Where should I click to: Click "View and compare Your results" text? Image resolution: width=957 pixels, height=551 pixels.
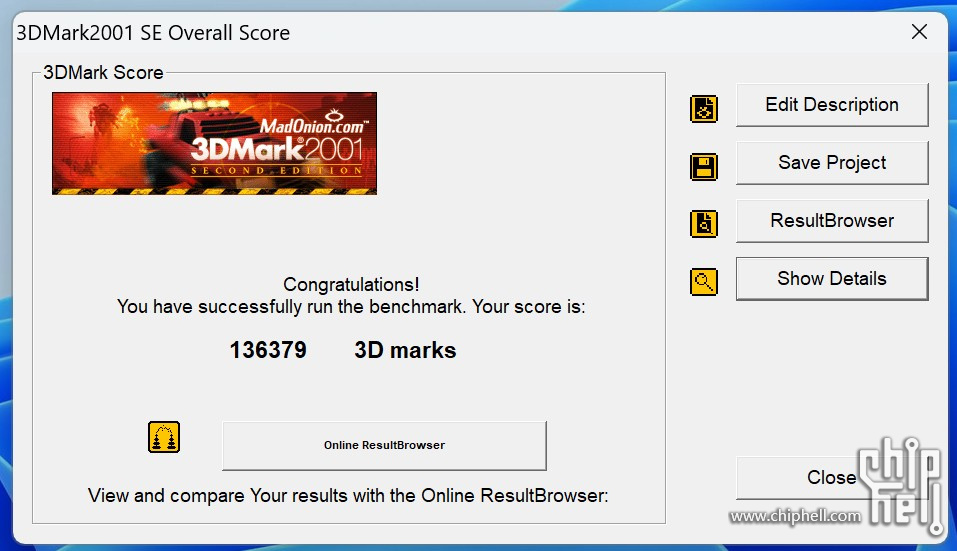tap(348, 495)
